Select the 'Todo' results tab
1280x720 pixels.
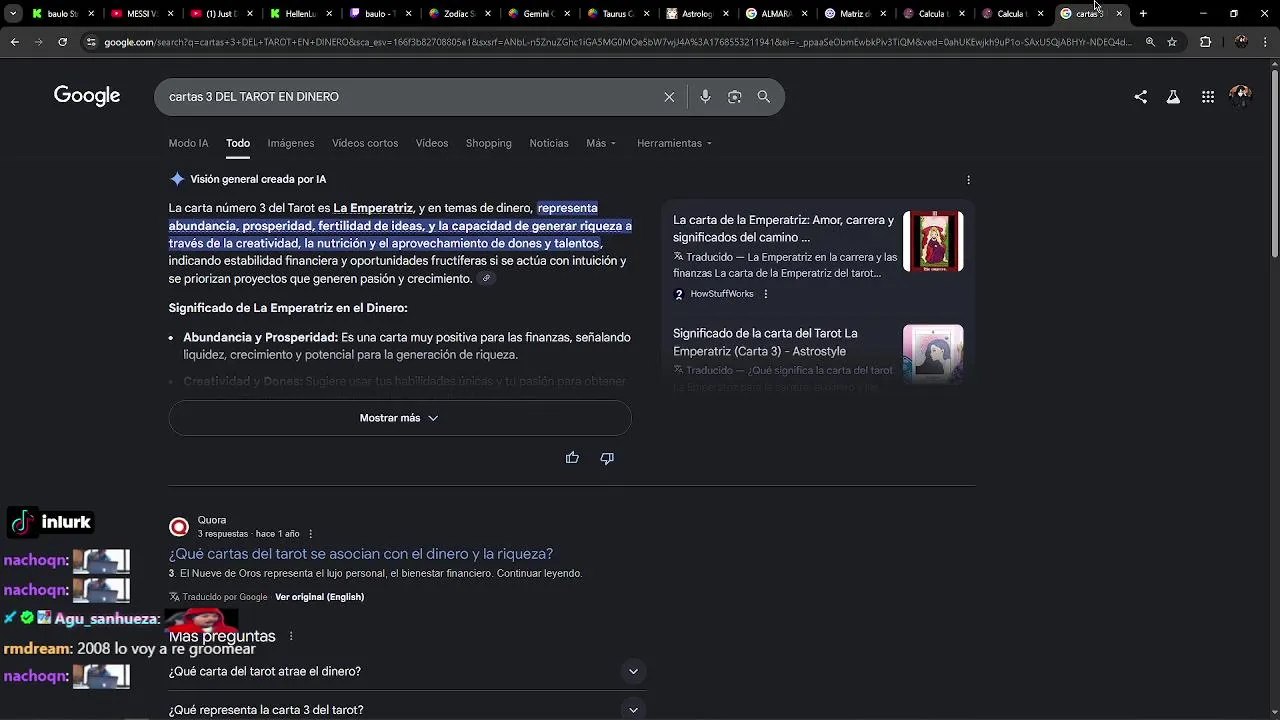tap(238, 143)
